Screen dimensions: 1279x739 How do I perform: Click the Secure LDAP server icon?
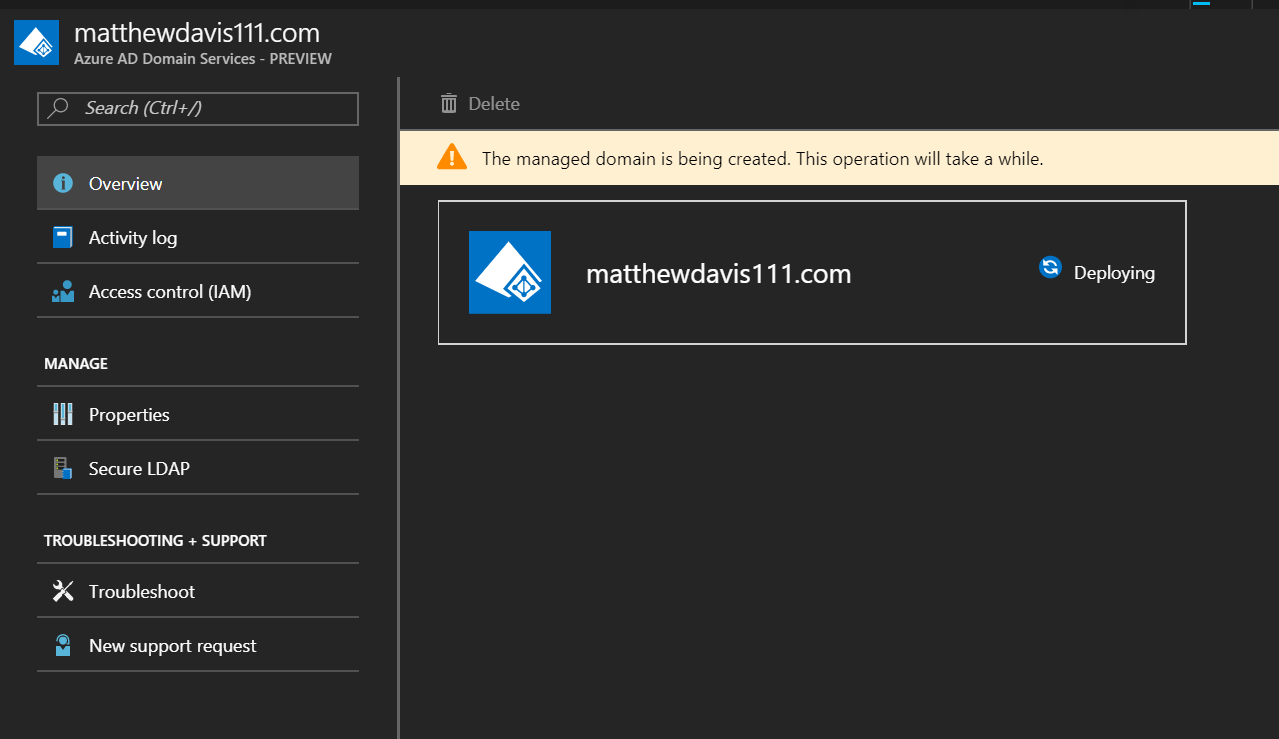[63, 468]
